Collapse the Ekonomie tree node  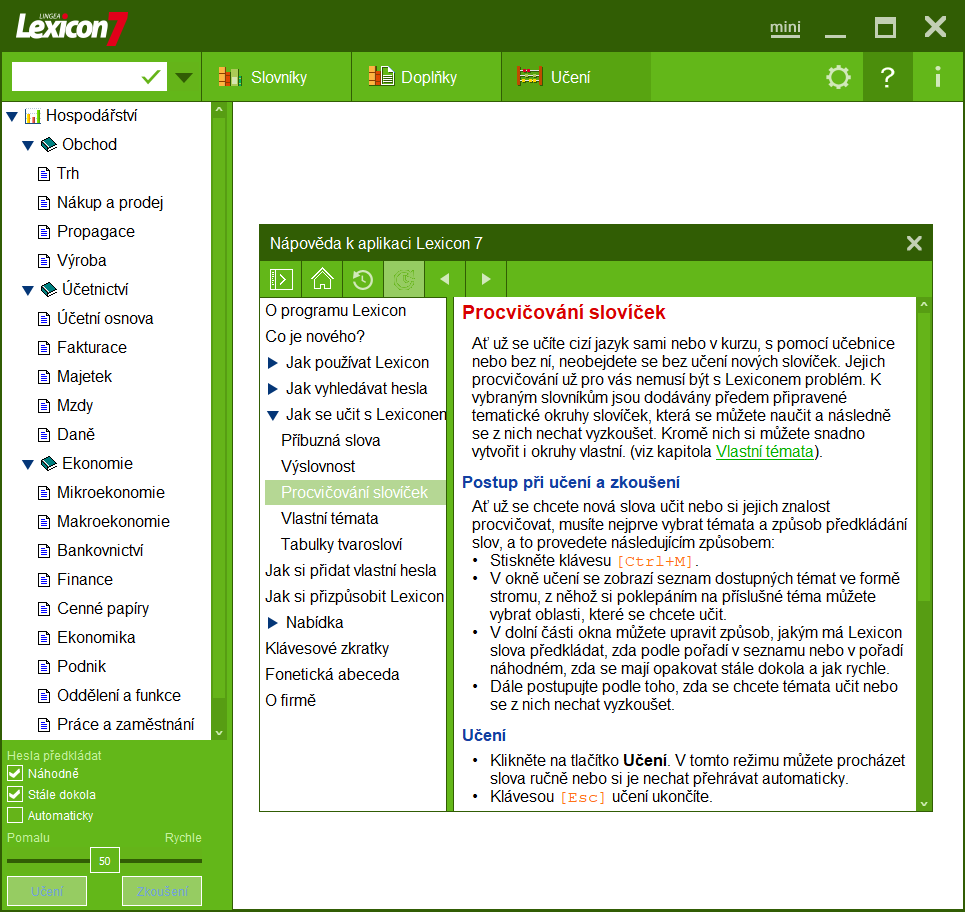tap(28, 464)
